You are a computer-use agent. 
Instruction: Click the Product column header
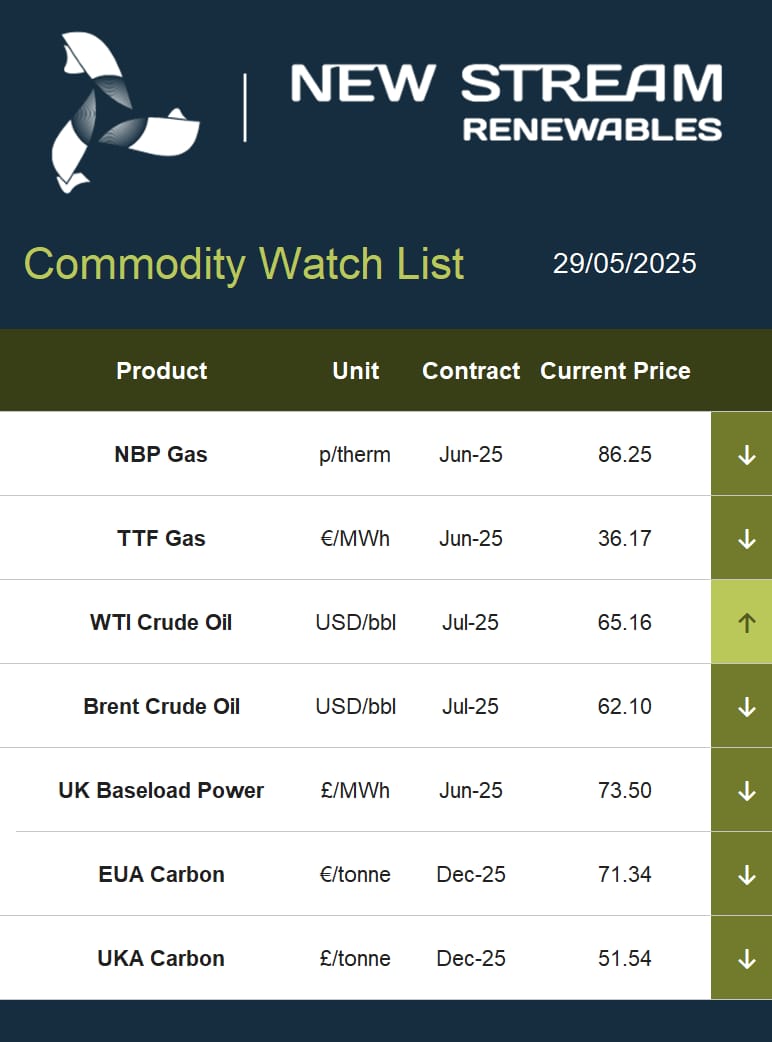(161, 371)
